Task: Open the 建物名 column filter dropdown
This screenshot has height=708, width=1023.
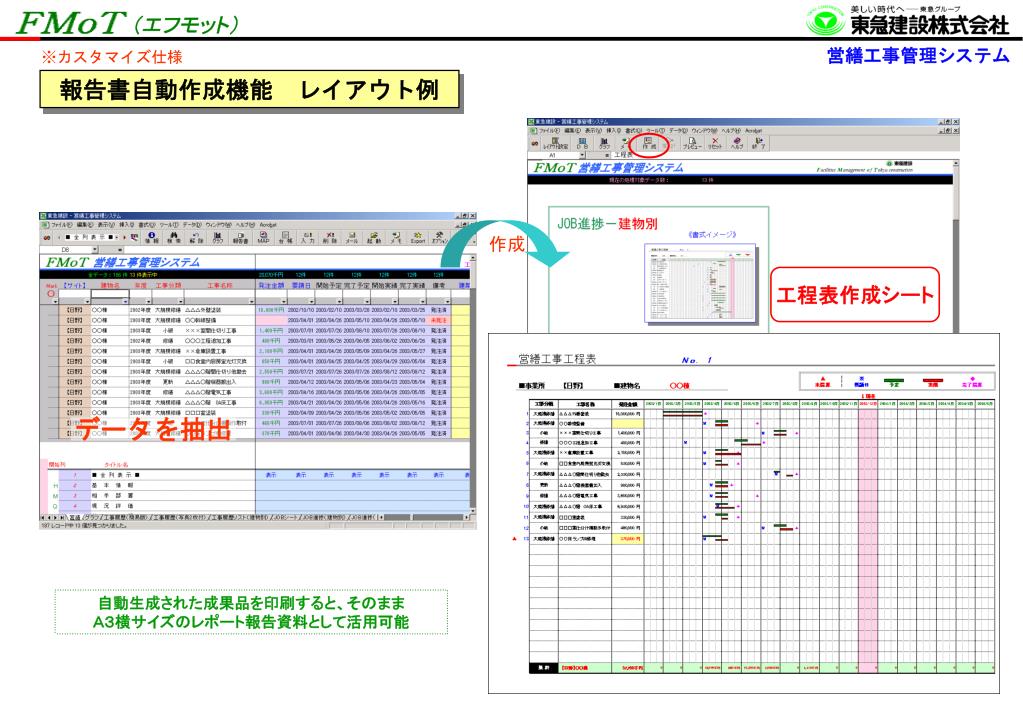Action: (125, 301)
